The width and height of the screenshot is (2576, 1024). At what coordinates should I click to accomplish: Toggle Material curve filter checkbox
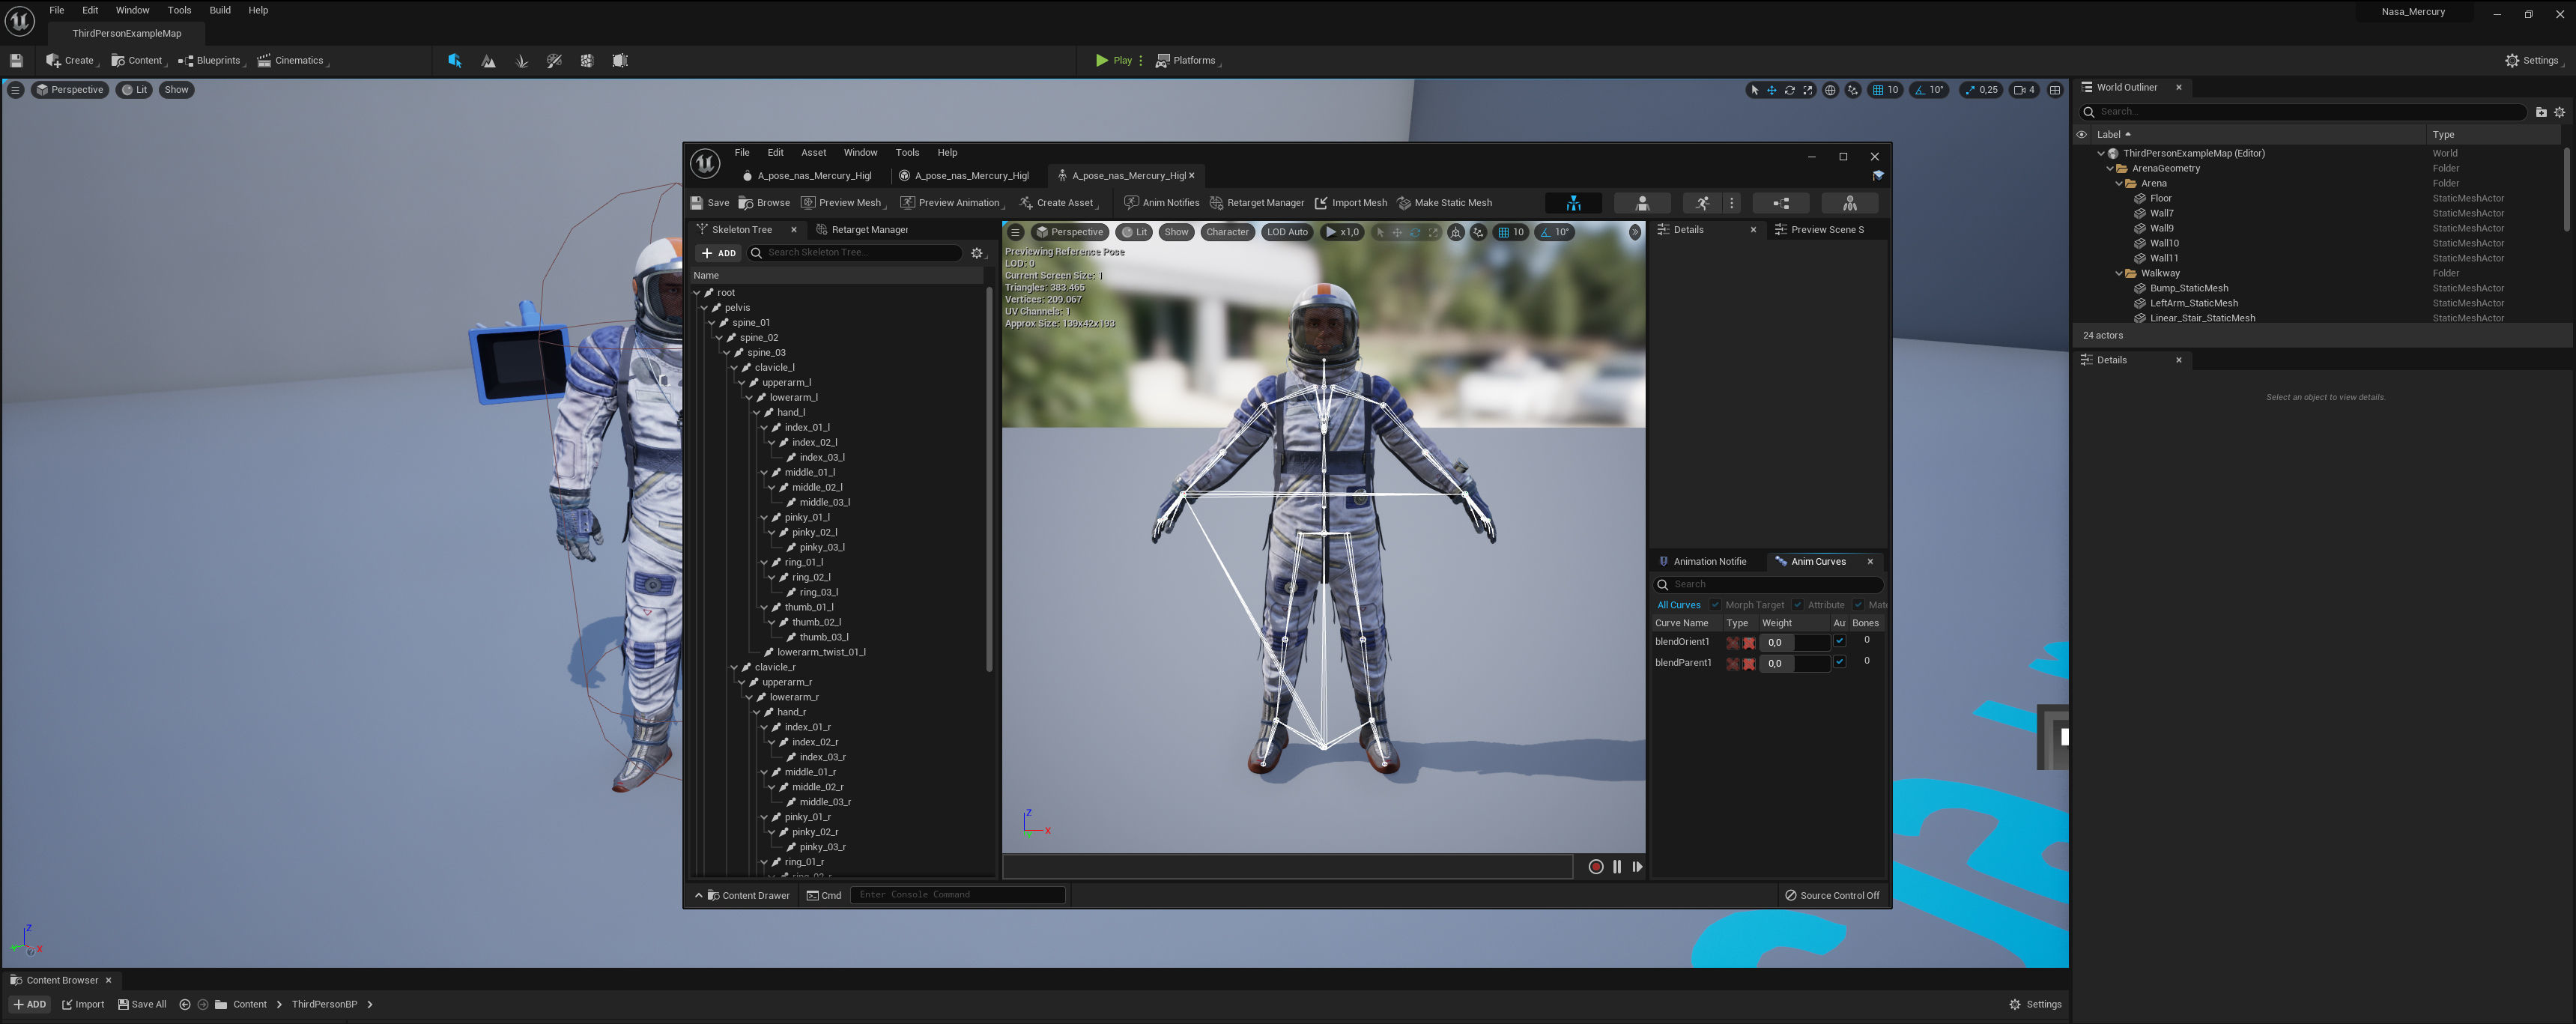coord(1858,605)
